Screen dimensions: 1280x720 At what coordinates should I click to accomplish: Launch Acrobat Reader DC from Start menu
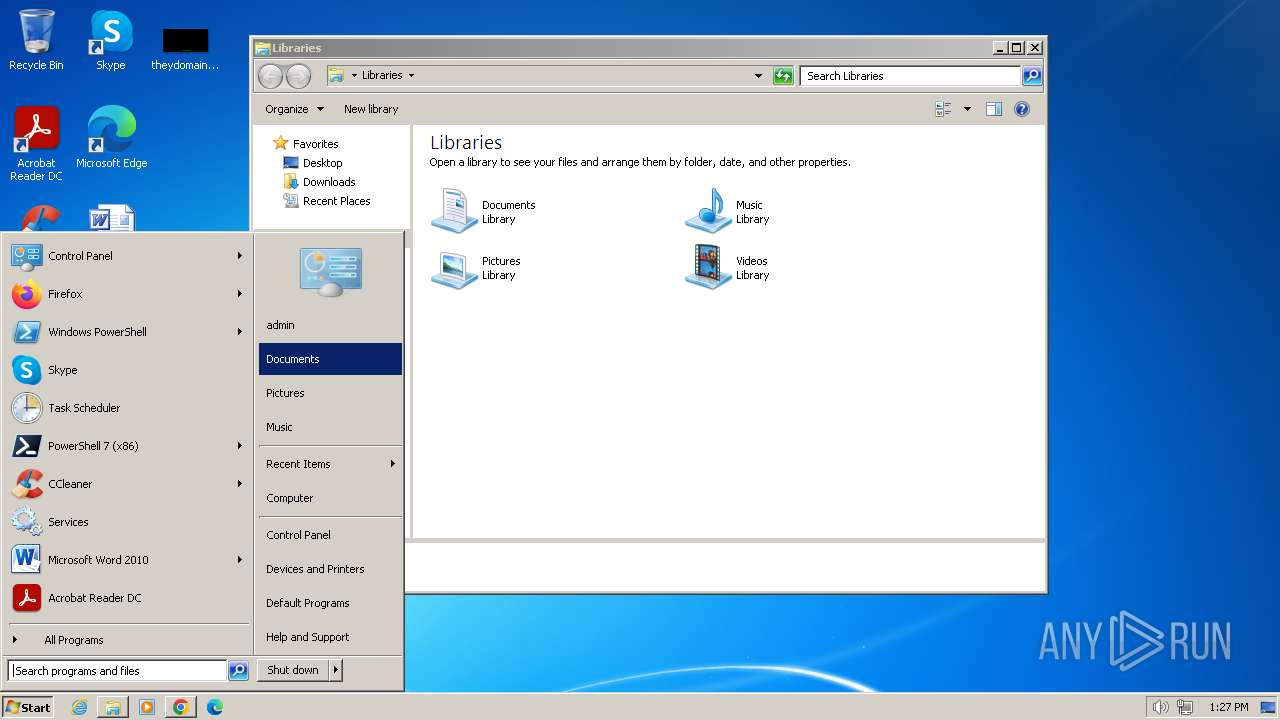[128, 598]
